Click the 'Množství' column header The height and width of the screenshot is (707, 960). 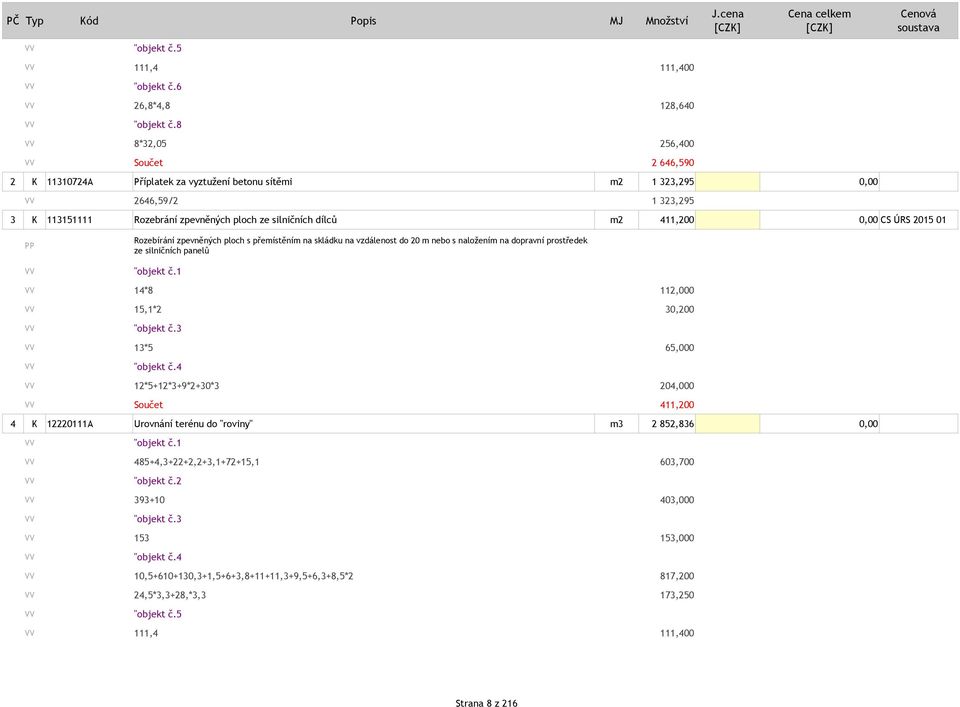click(666, 21)
